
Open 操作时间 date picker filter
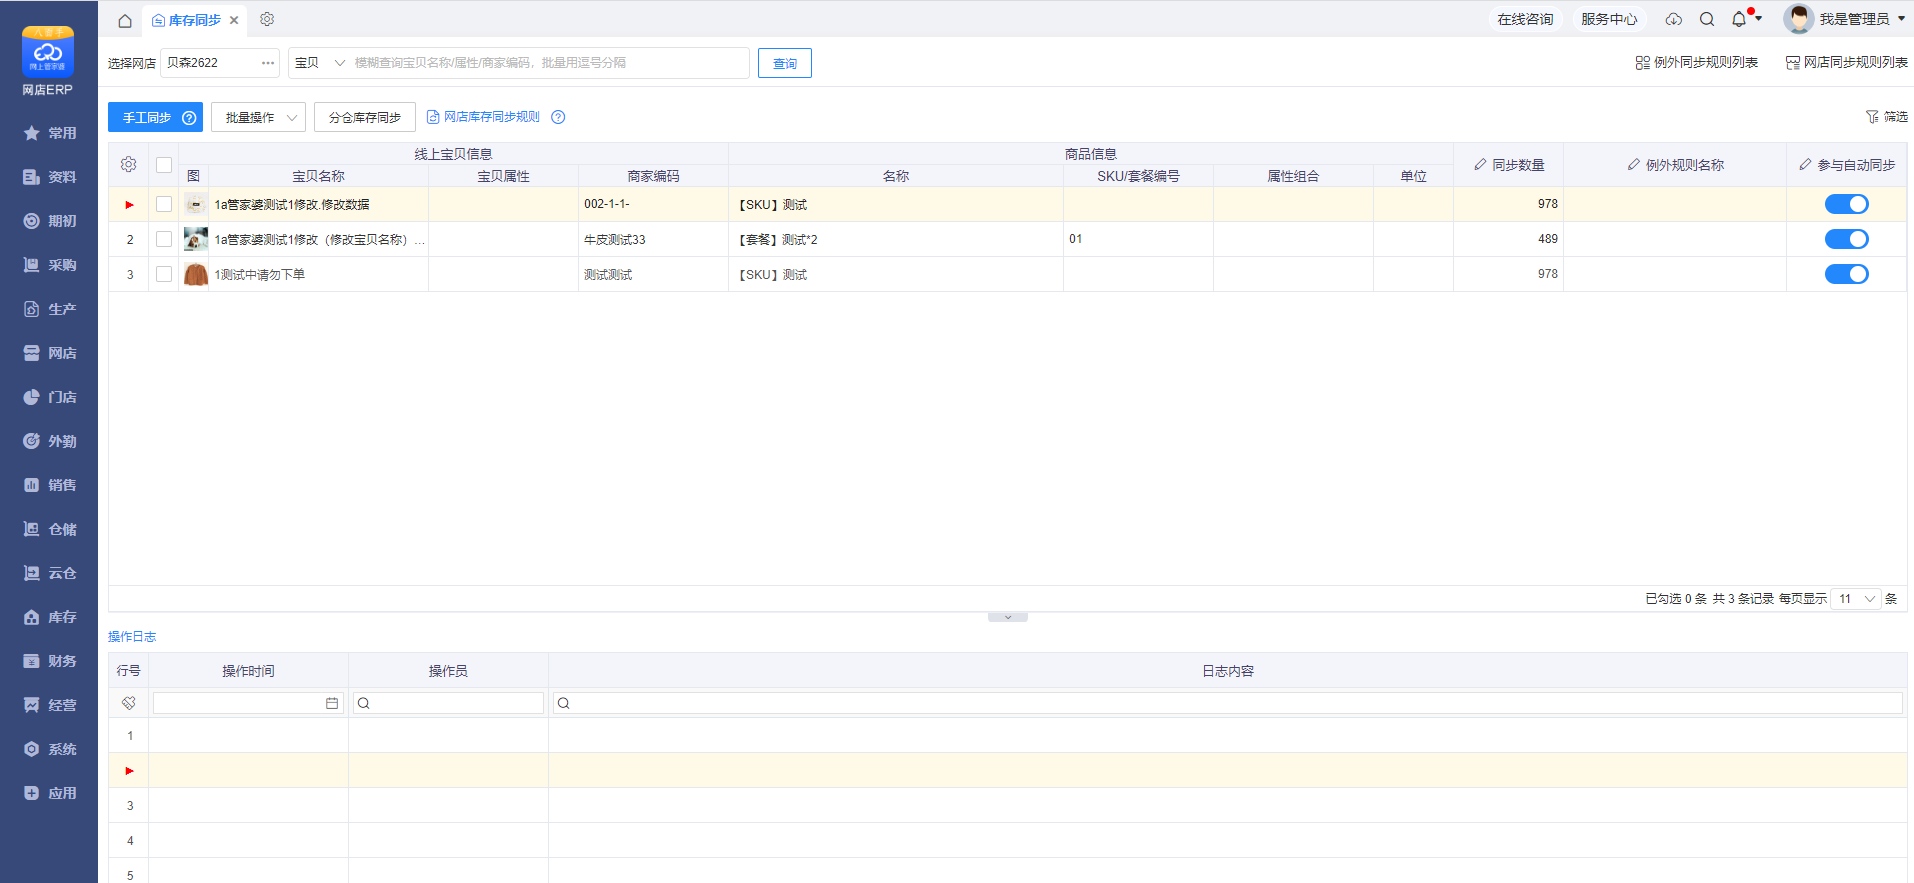pos(332,703)
